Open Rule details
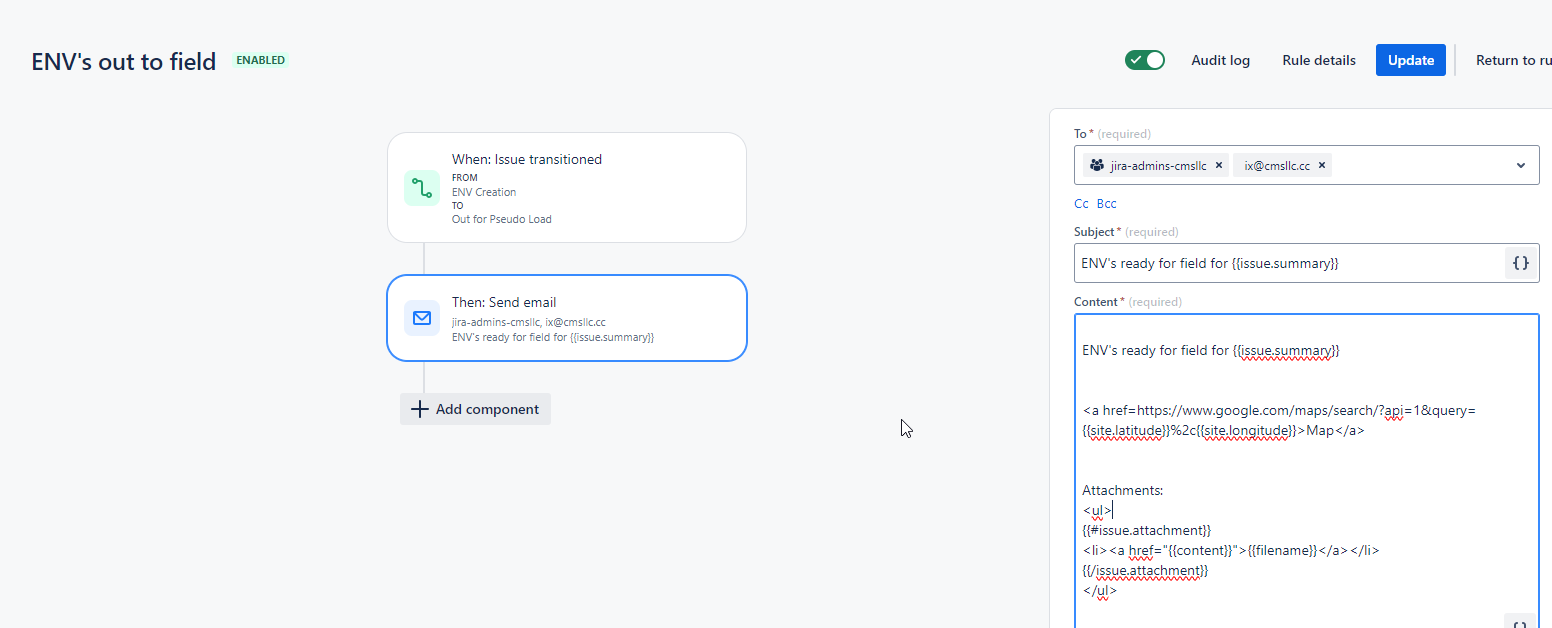The image size is (1552, 628). click(1319, 60)
